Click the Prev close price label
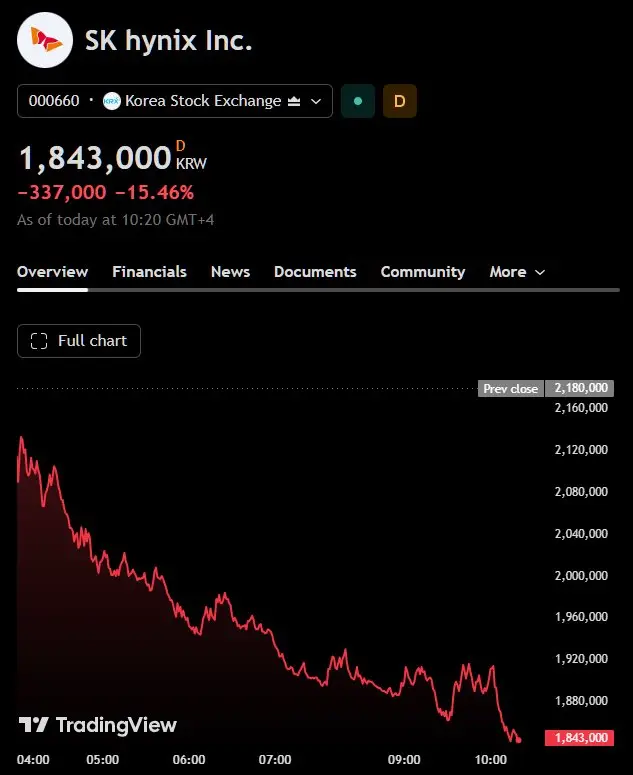This screenshot has width=633, height=775. (x=510, y=388)
